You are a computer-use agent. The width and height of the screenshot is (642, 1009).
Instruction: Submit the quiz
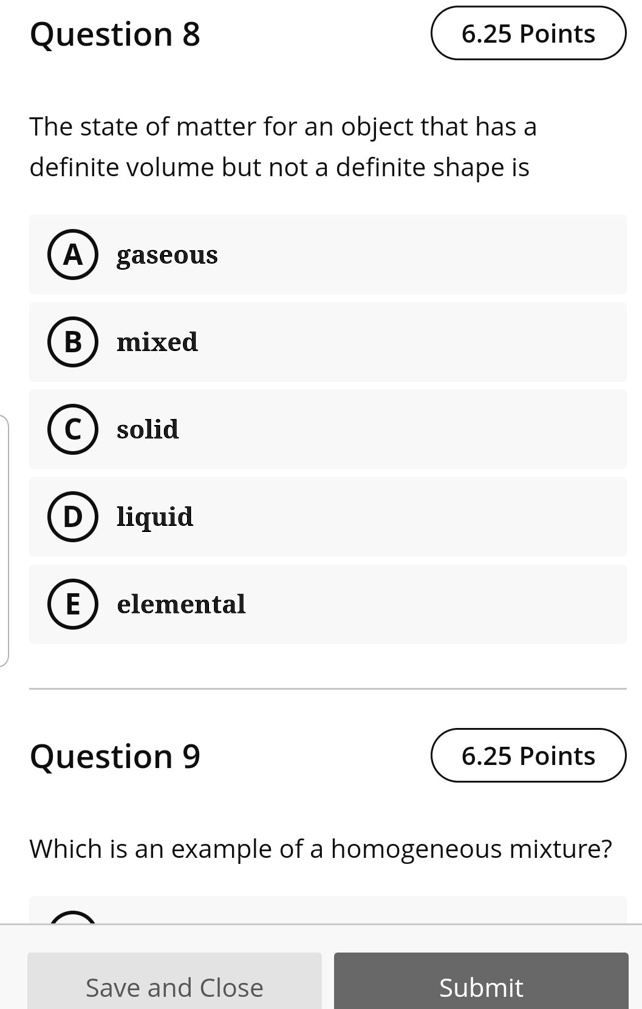pos(481,987)
